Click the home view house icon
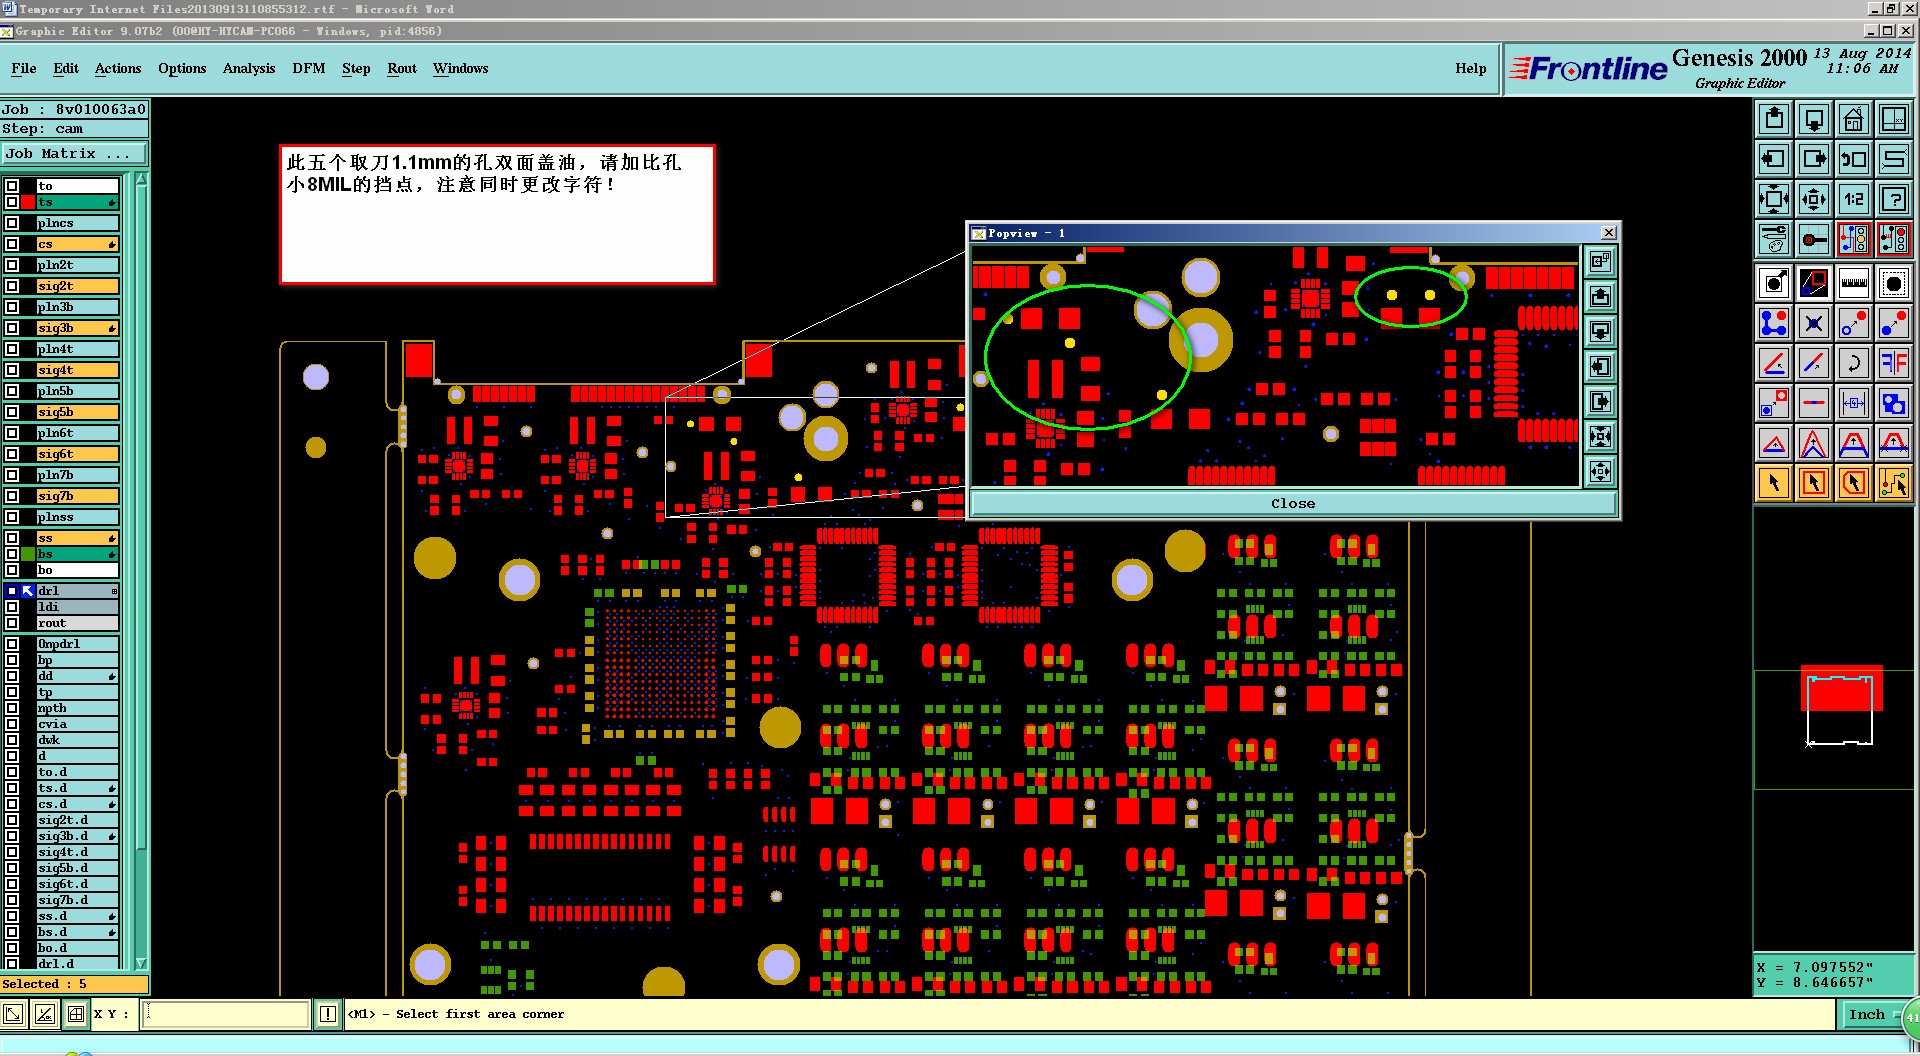Image resolution: width=1920 pixels, height=1056 pixels. point(1854,119)
